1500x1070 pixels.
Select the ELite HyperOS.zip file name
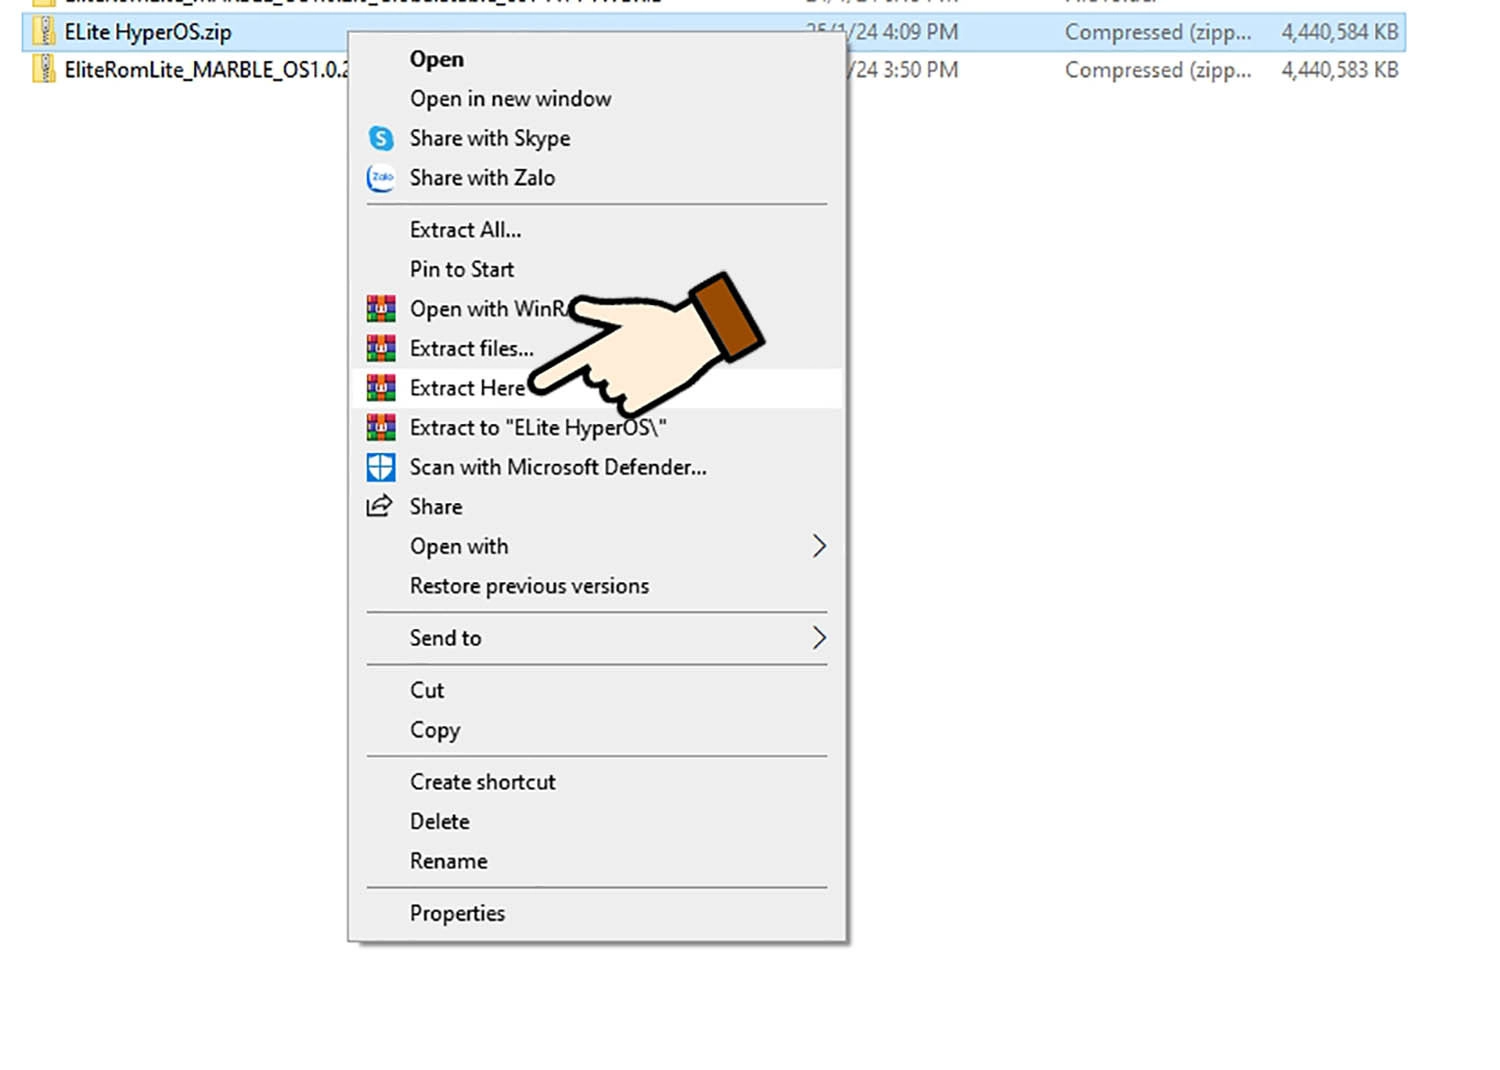point(148,32)
